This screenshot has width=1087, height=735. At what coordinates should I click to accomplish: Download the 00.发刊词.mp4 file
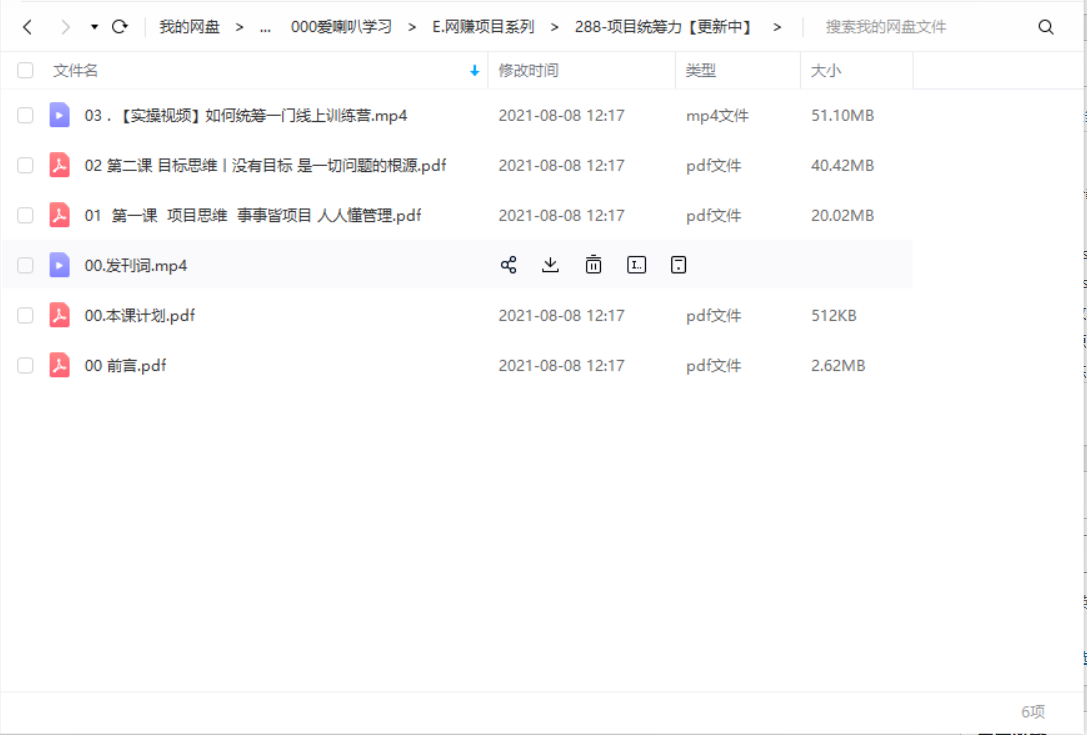point(550,265)
